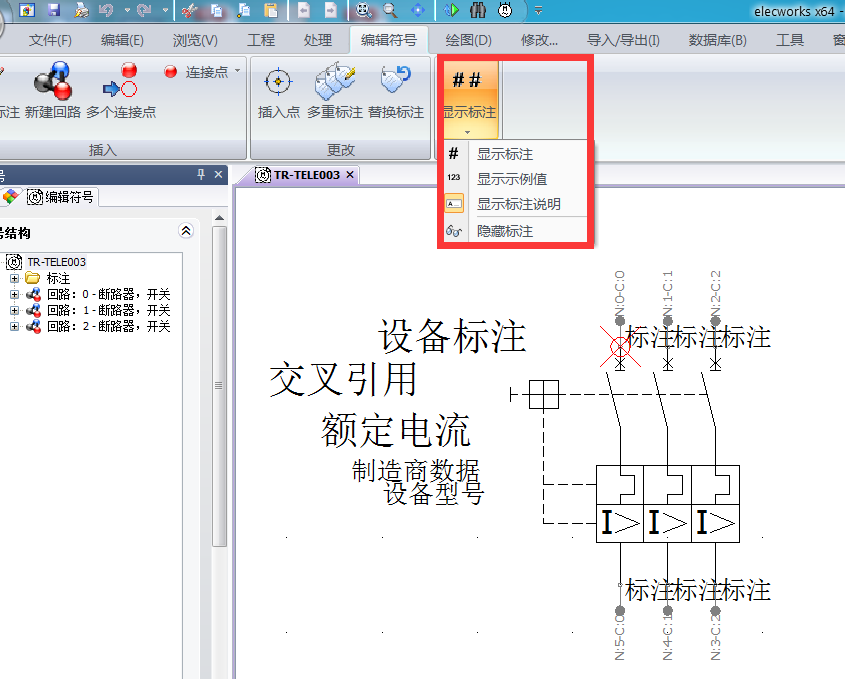This screenshot has height=679, width=845.
Task: Select 显示示例值 menu entry
Action: (511, 179)
